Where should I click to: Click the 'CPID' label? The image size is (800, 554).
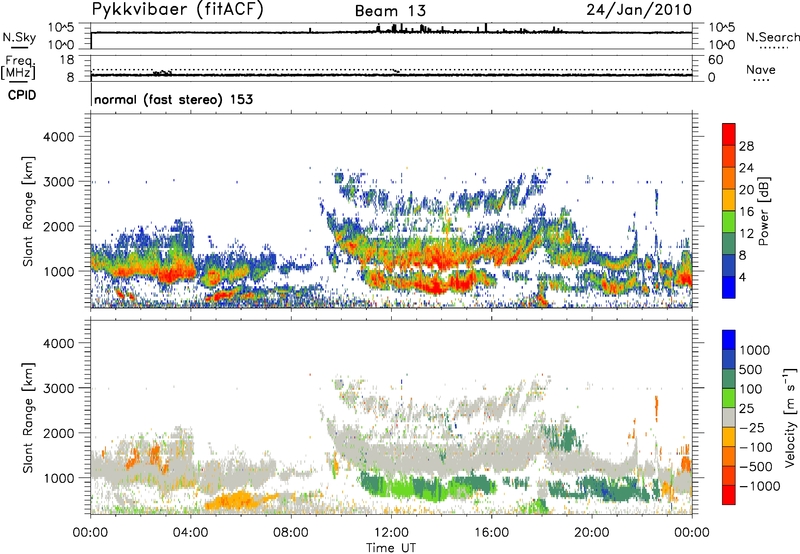point(22,95)
